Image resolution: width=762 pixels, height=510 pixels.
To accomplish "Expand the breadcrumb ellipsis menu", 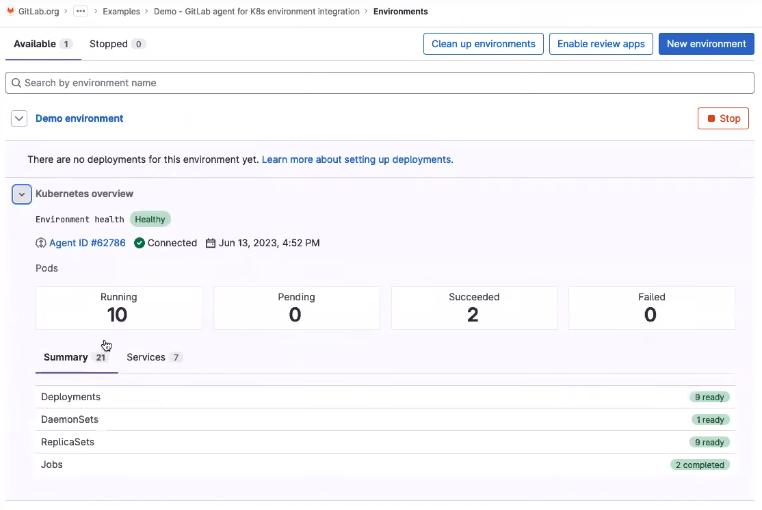I will click(x=81, y=11).
